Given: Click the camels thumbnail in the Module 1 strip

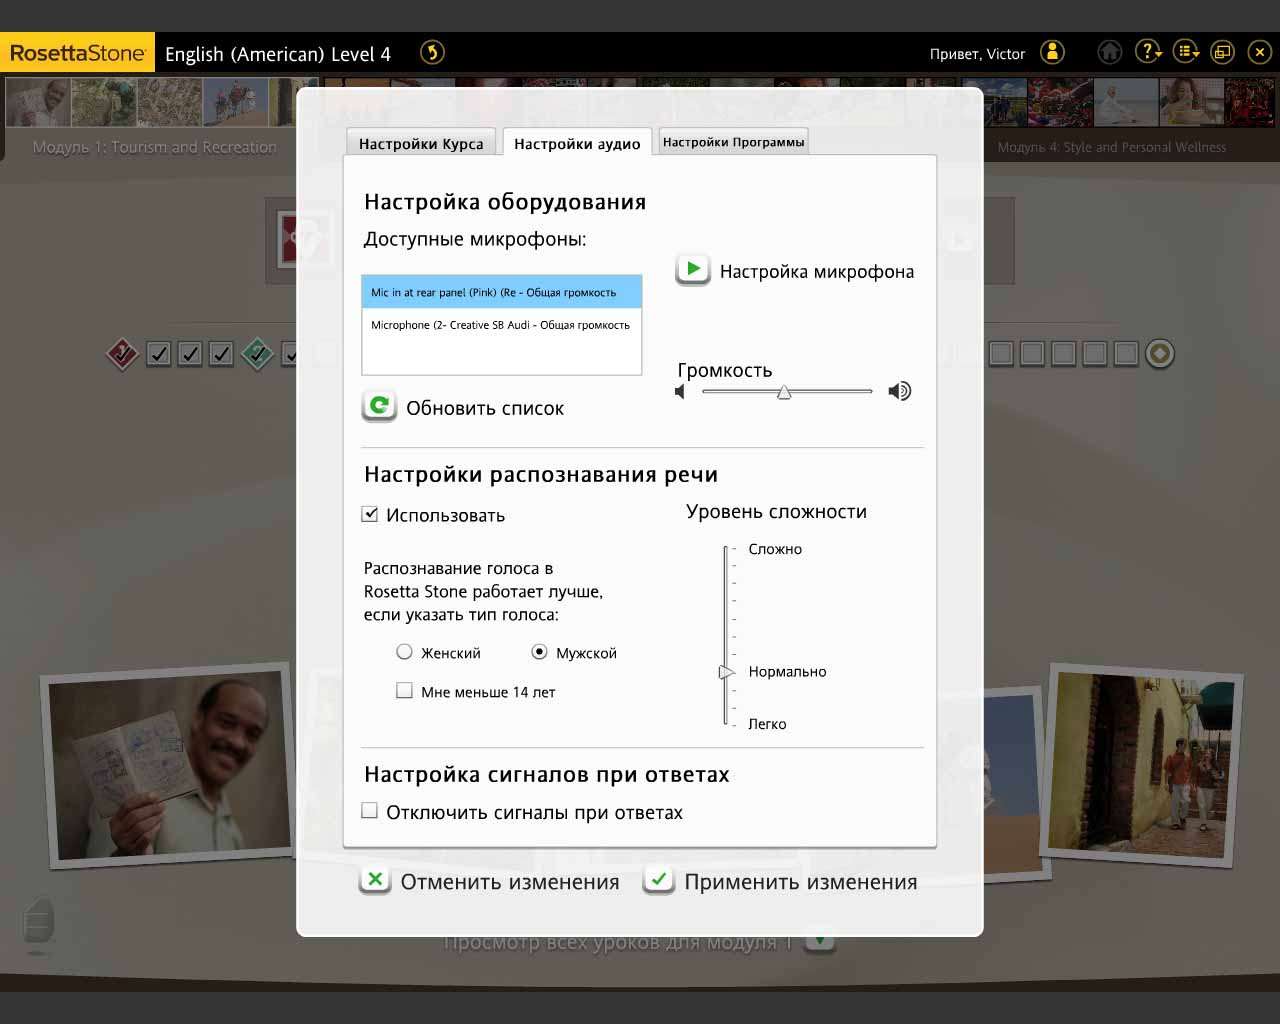Looking at the screenshot, I should [235, 101].
